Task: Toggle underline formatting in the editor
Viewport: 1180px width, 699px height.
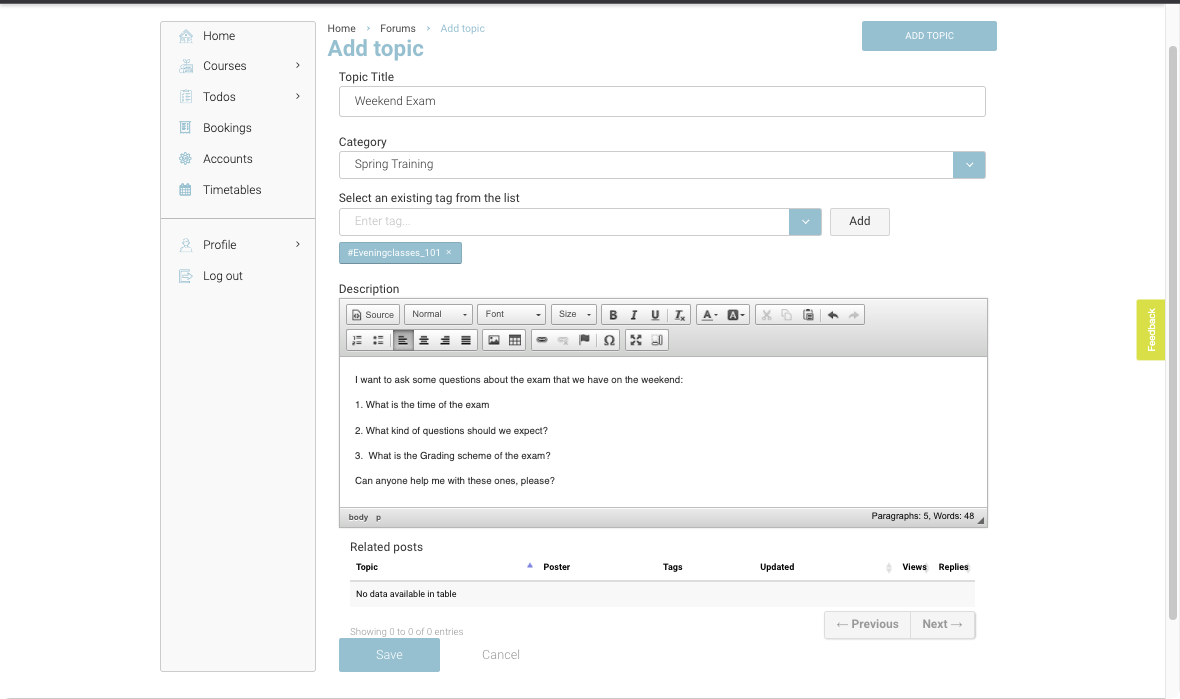Action: coord(655,315)
